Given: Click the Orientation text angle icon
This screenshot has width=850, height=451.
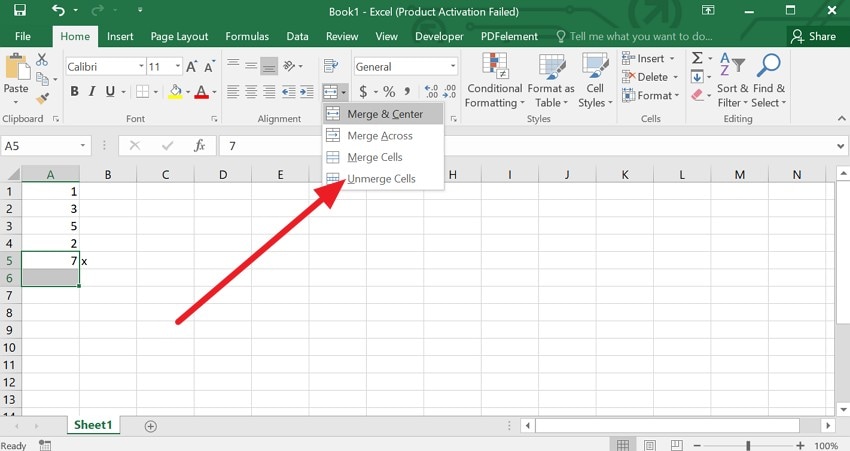Looking at the screenshot, I should pos(289,66).
